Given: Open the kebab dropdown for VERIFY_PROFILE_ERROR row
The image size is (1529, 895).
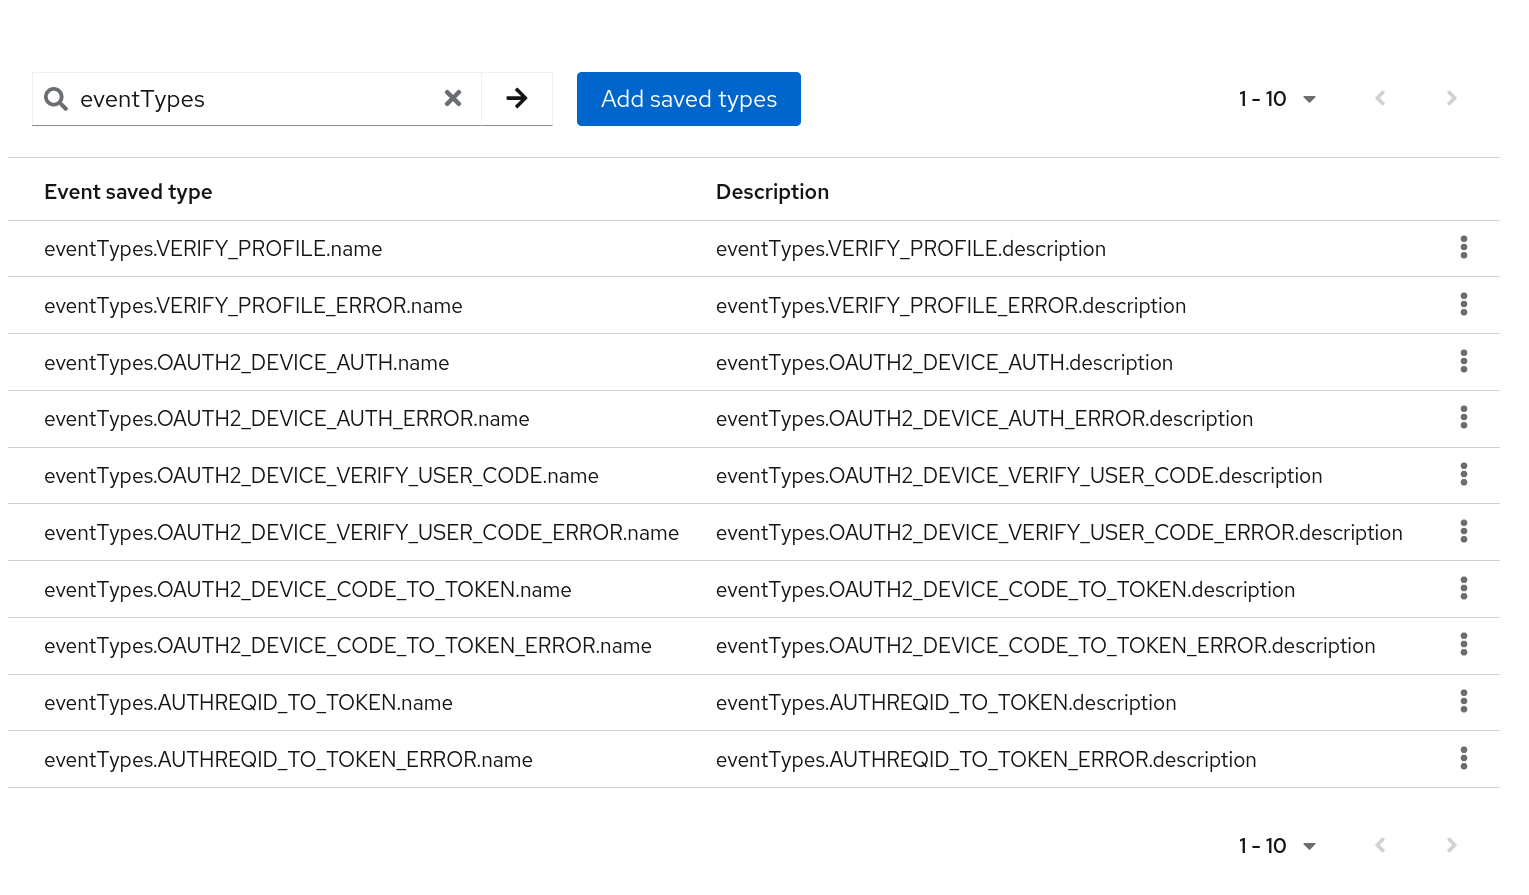Looking at the screenshot, I should point(1463,305).
